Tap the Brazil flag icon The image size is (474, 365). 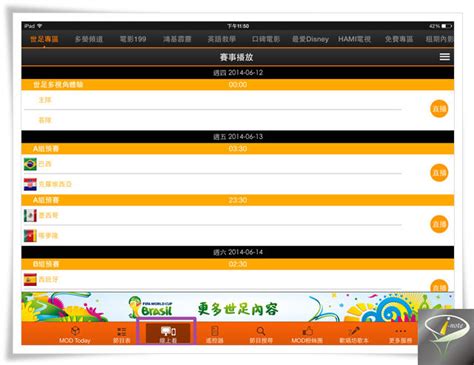[x=30, y=164]
